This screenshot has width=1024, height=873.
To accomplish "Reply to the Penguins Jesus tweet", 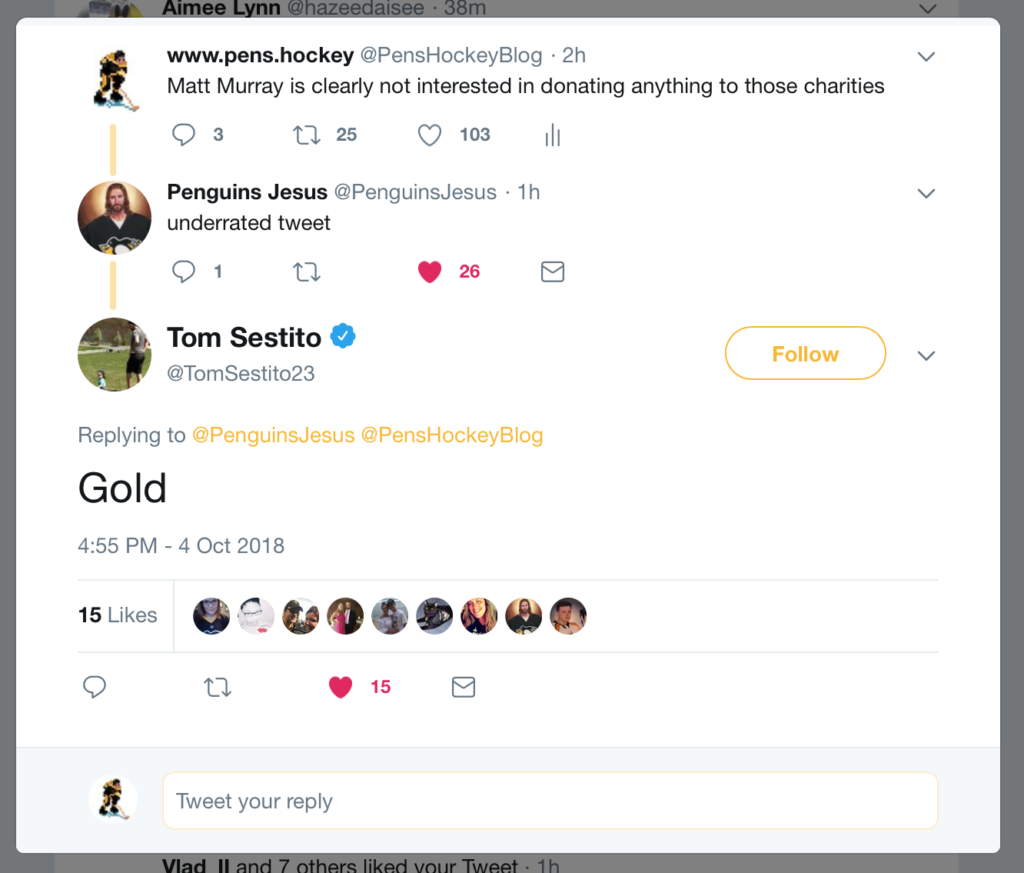I will point(184,271).
